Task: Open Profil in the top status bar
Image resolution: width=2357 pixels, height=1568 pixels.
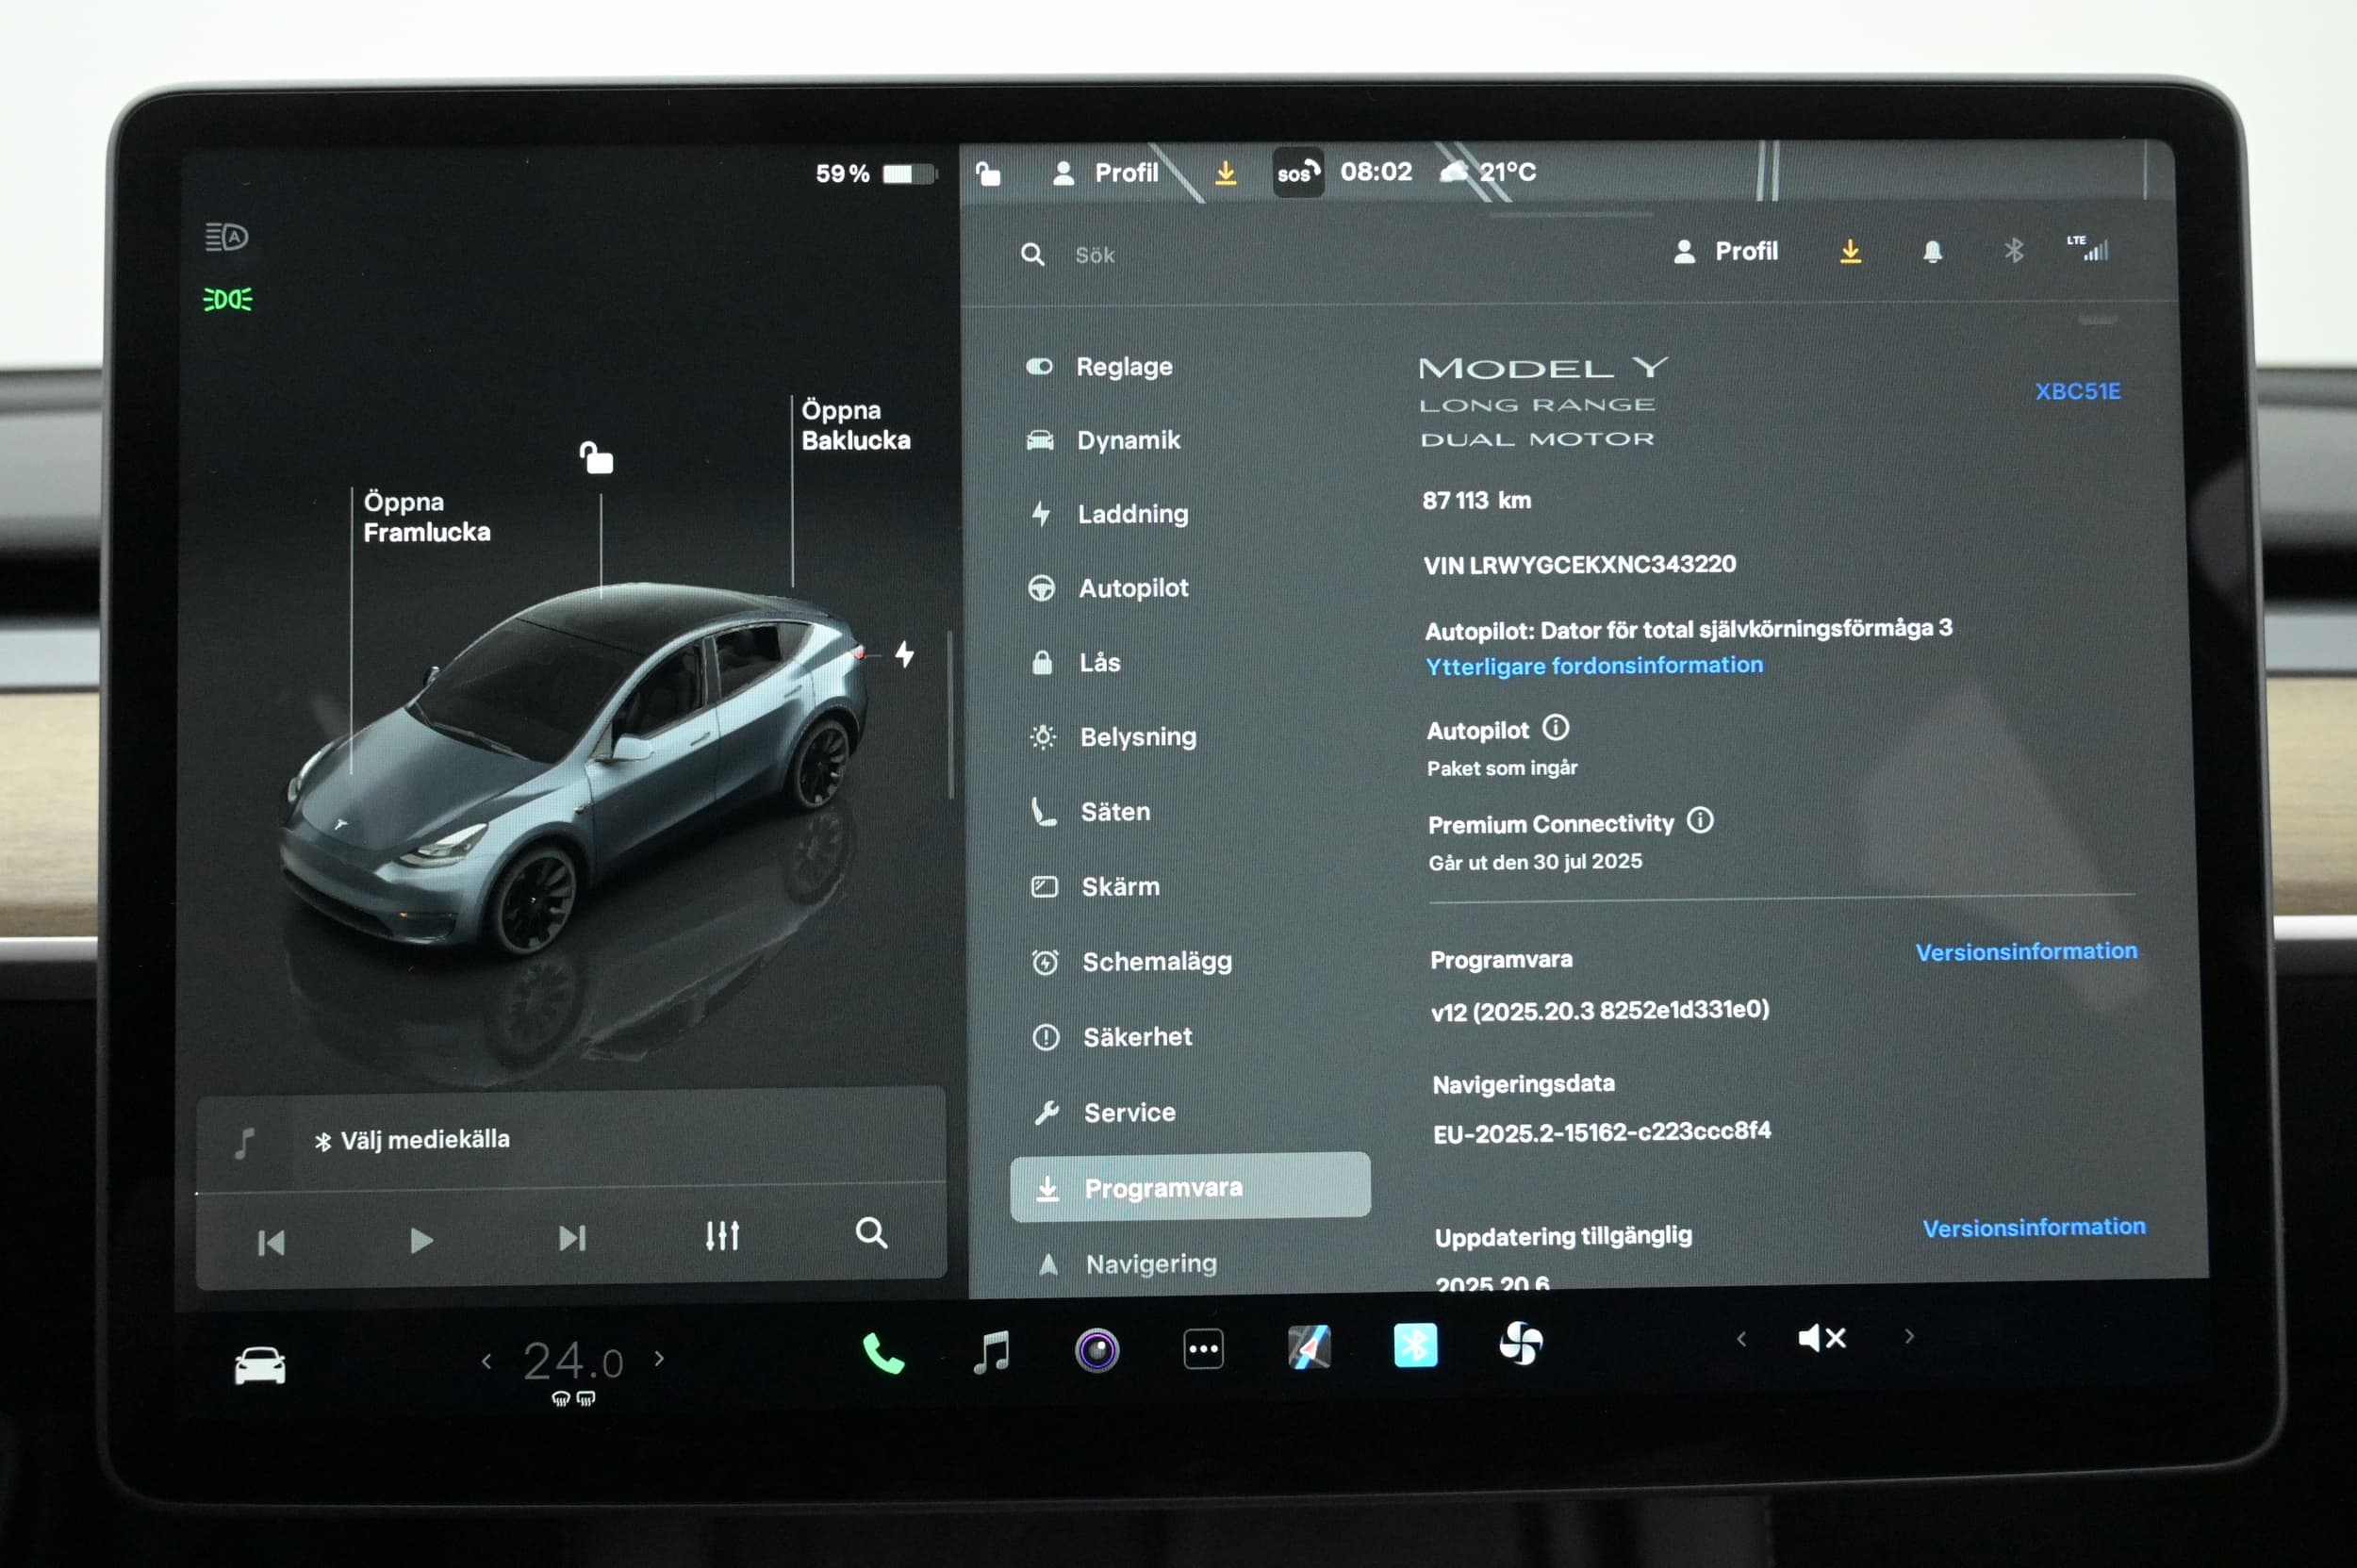Action: (x=1106, y=173)
